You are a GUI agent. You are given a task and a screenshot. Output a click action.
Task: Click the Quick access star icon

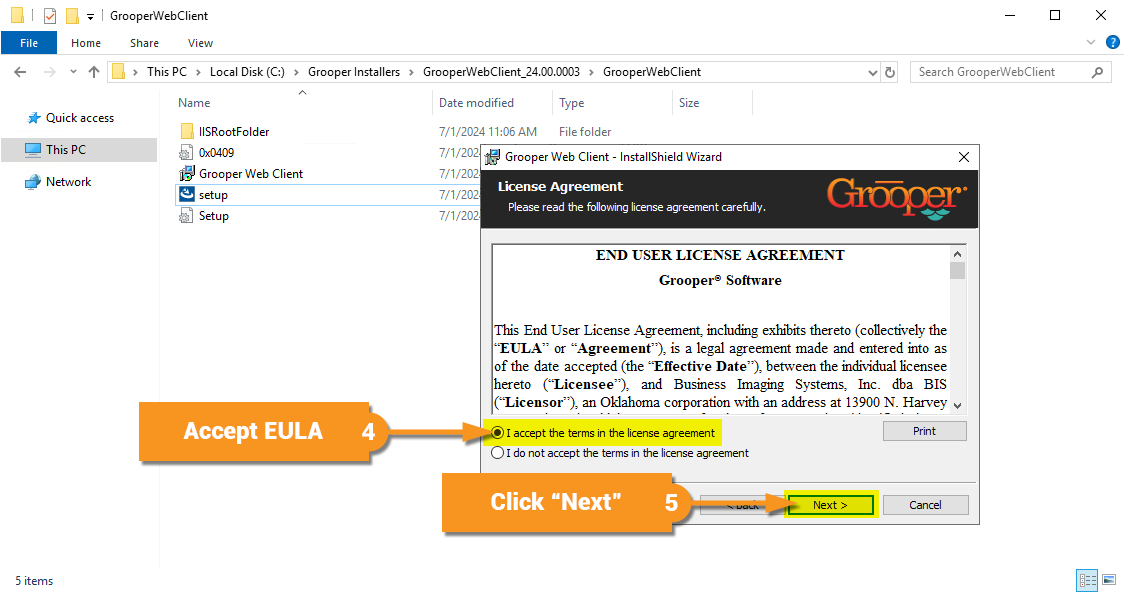(x=34, y=118)
